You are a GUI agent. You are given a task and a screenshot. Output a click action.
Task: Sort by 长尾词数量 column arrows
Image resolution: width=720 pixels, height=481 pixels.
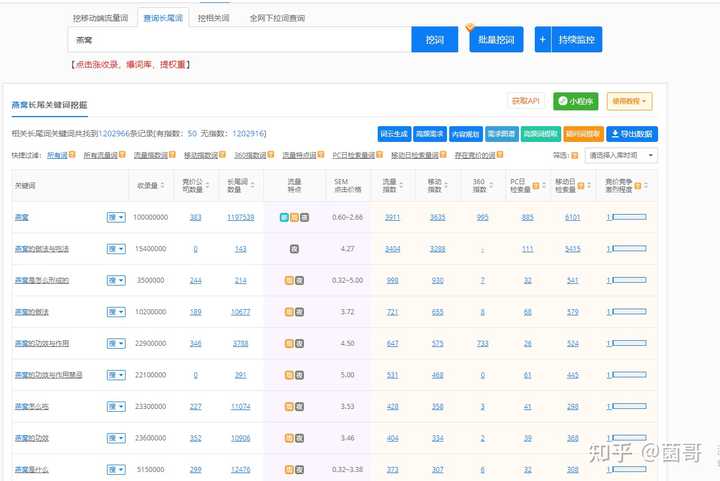pos(252,185)
